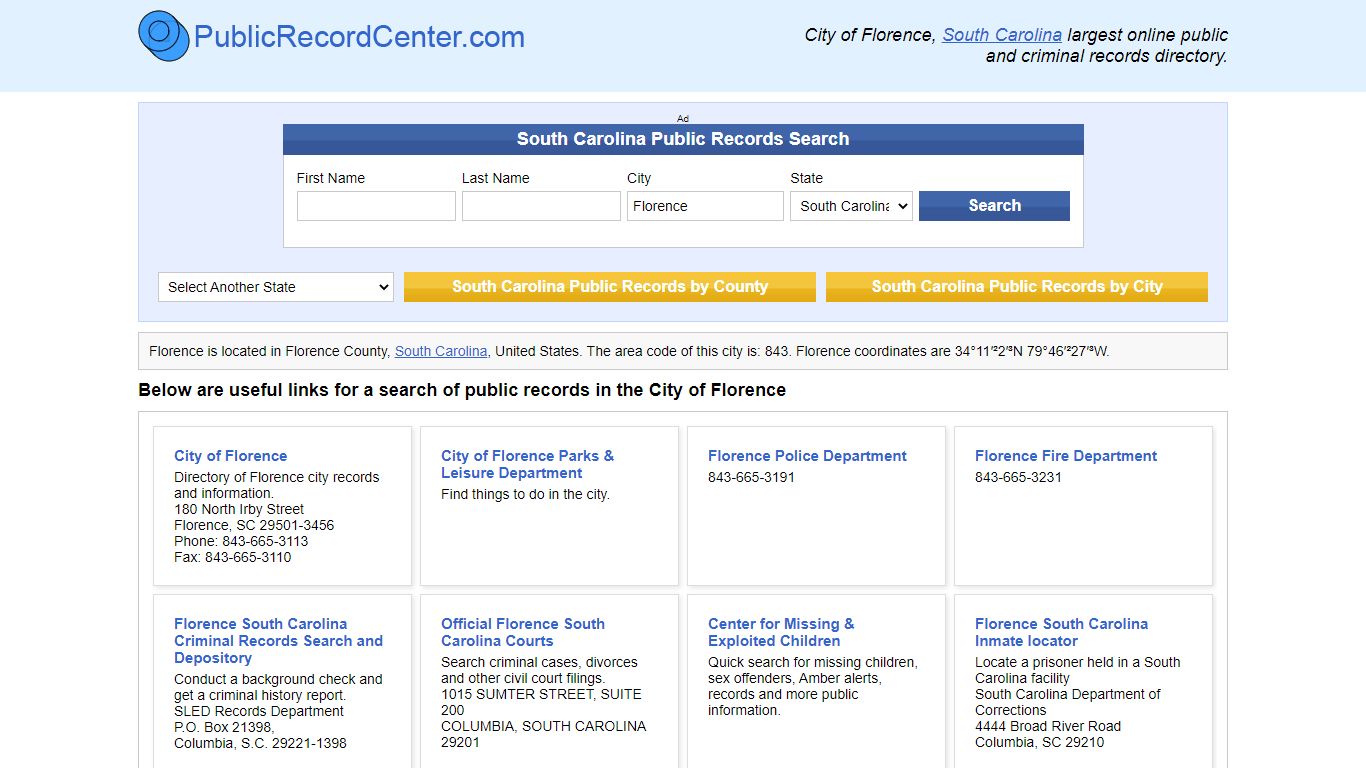The height and width of the screenshot is (768, 1366).
Task: Click the text Florence, SC 29501-3456
Action: click(254, 525)
